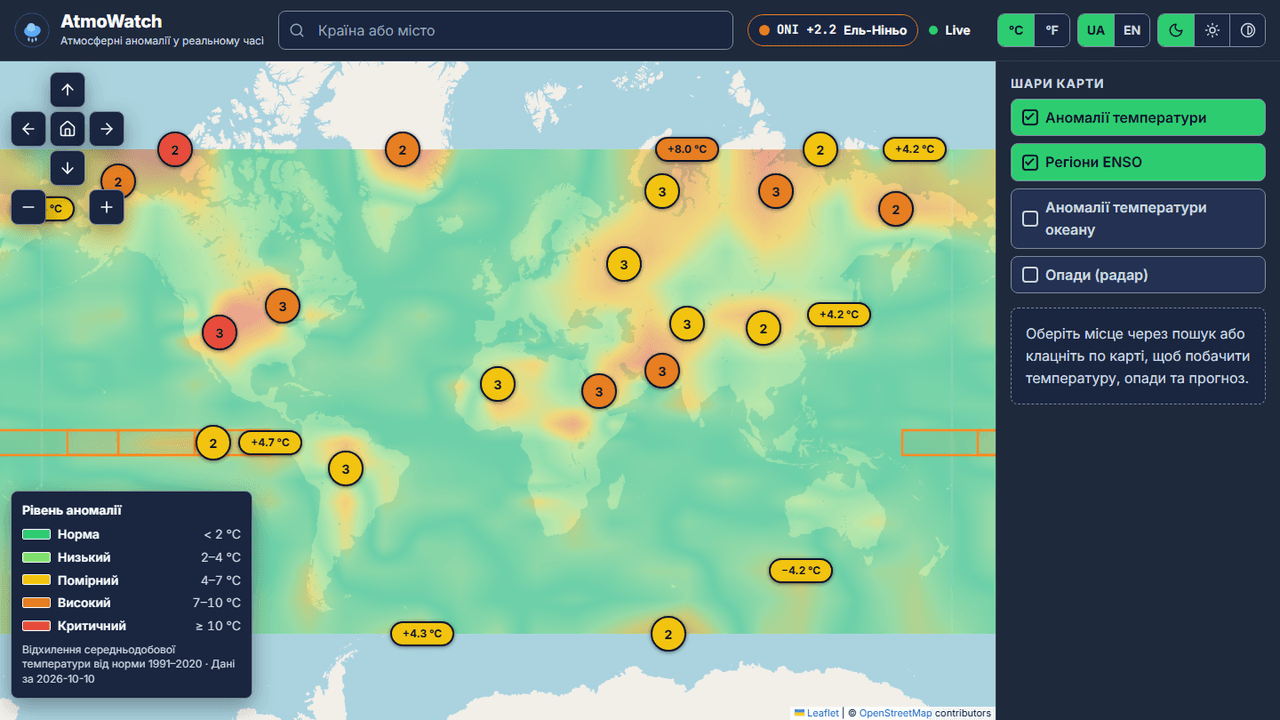Open the red cluster 3 in western USA

click(x=219, y=332)
